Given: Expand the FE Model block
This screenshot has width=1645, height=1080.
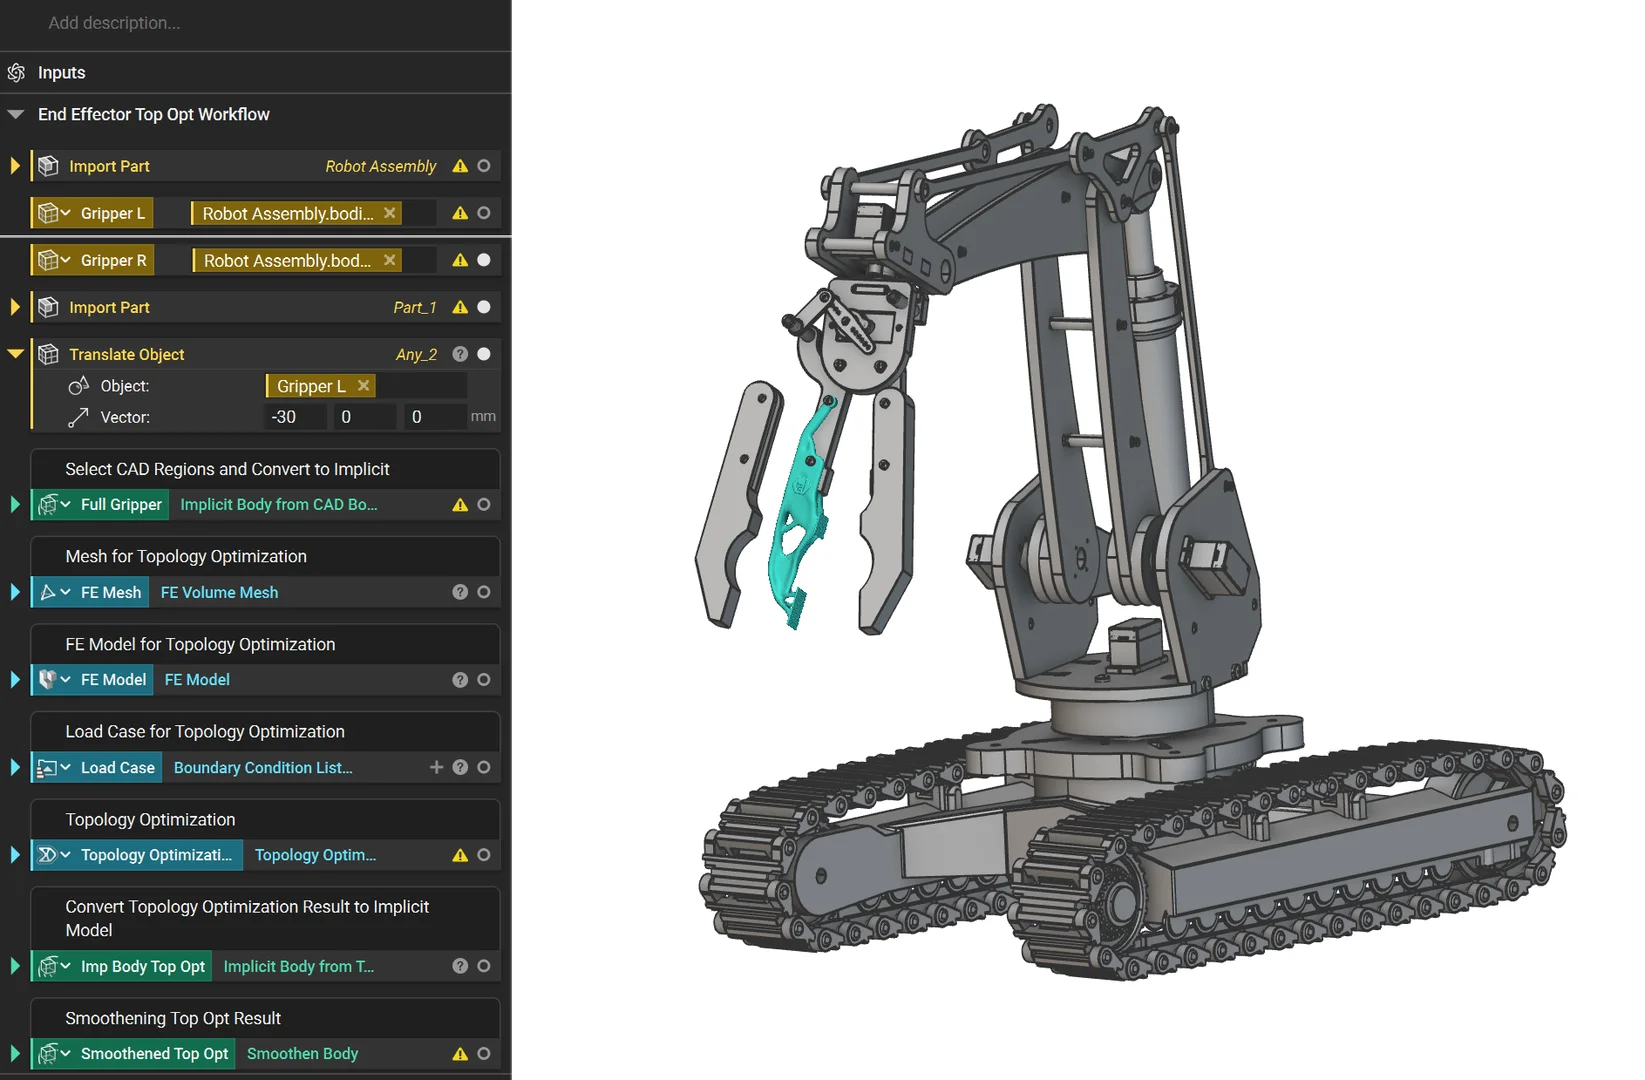Looking at the screenshot, I should [x=15, y=680].
